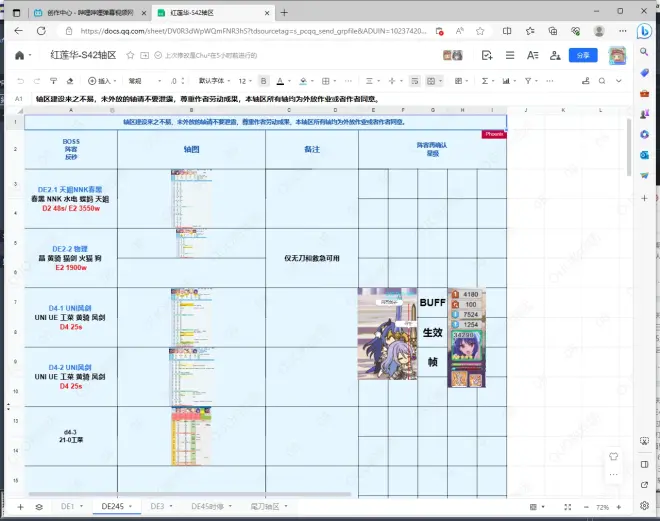Add a new sheet with the plus icon
Viewport: 660px width, 521px height.
(x=21, y=507)
